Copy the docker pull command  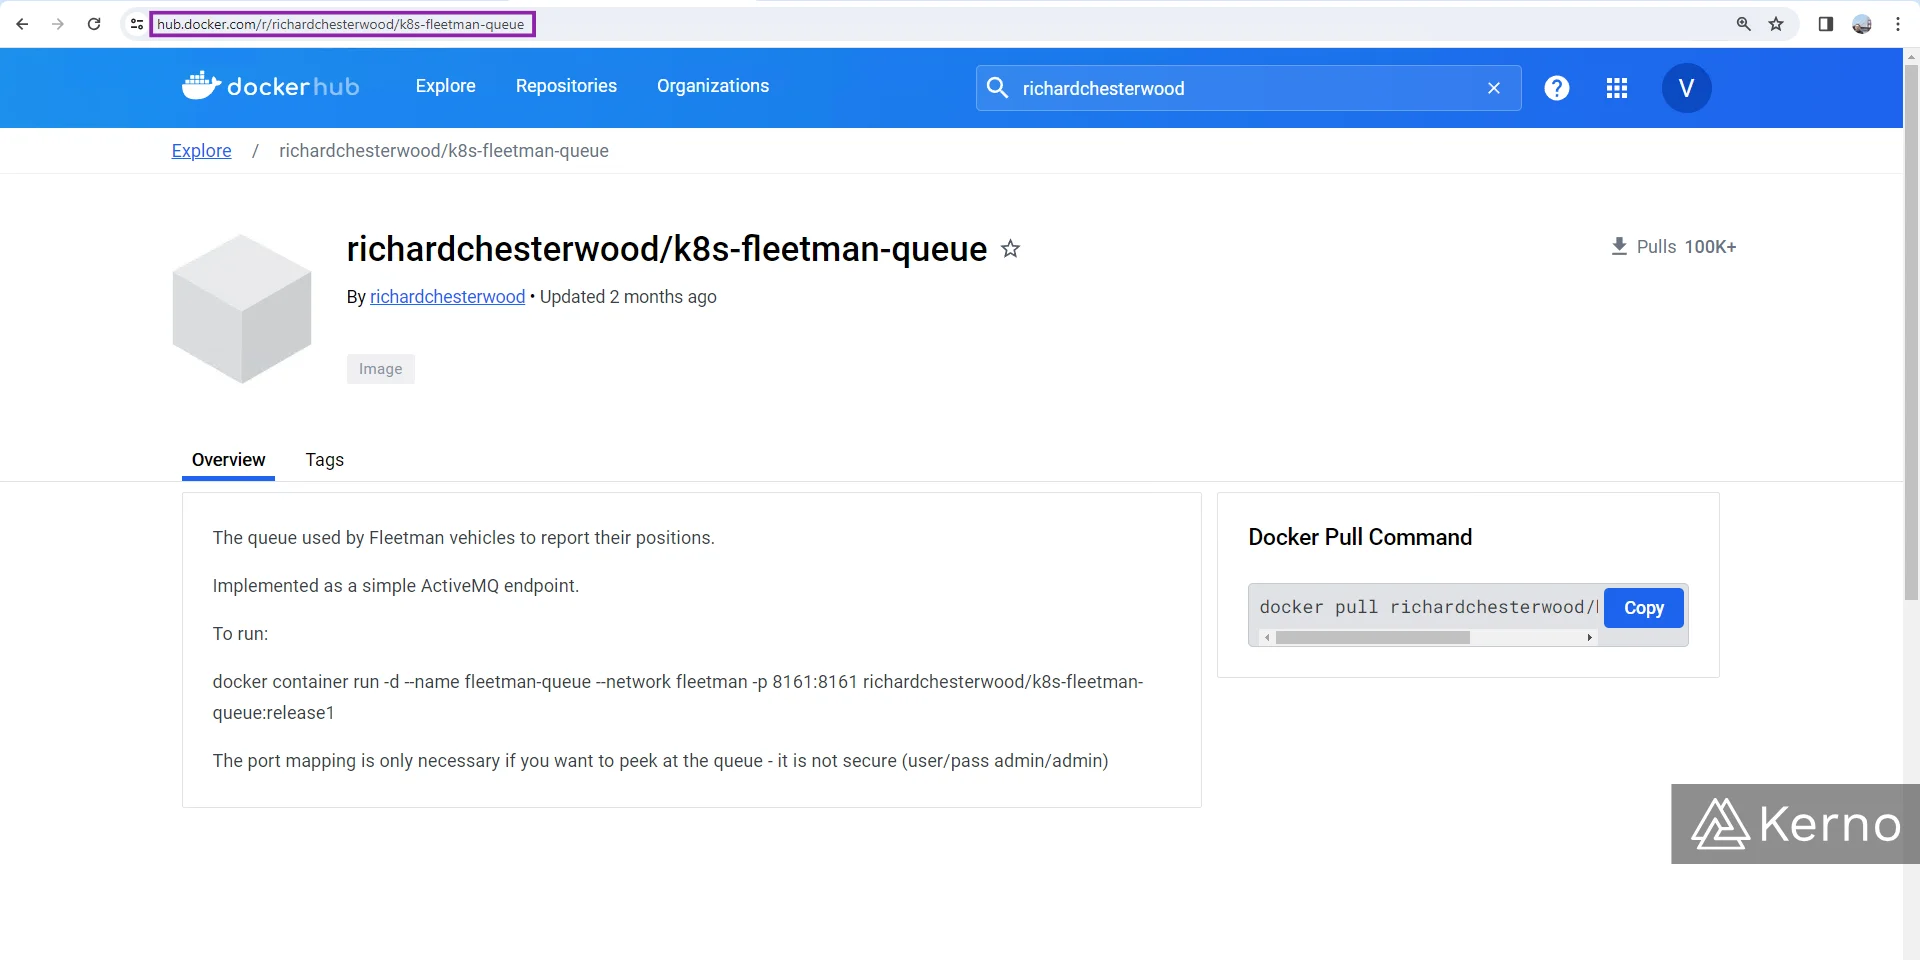pyautogui.click(x=1644, y=608)
